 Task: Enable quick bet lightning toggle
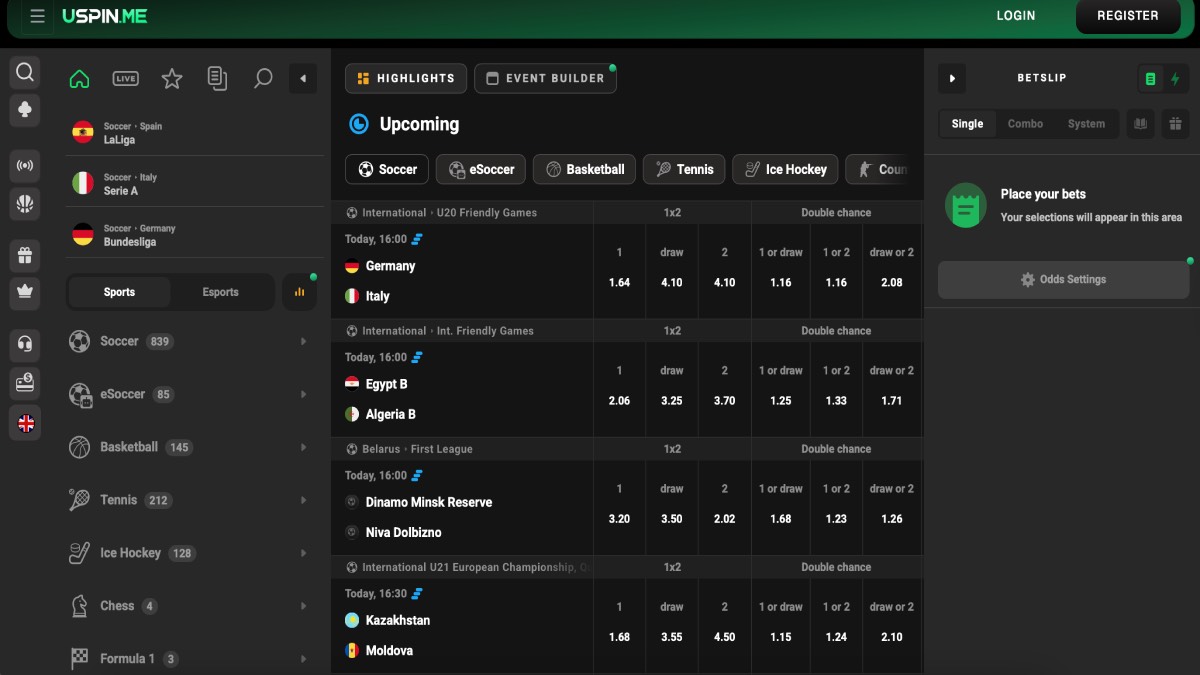pos(1174,79)
